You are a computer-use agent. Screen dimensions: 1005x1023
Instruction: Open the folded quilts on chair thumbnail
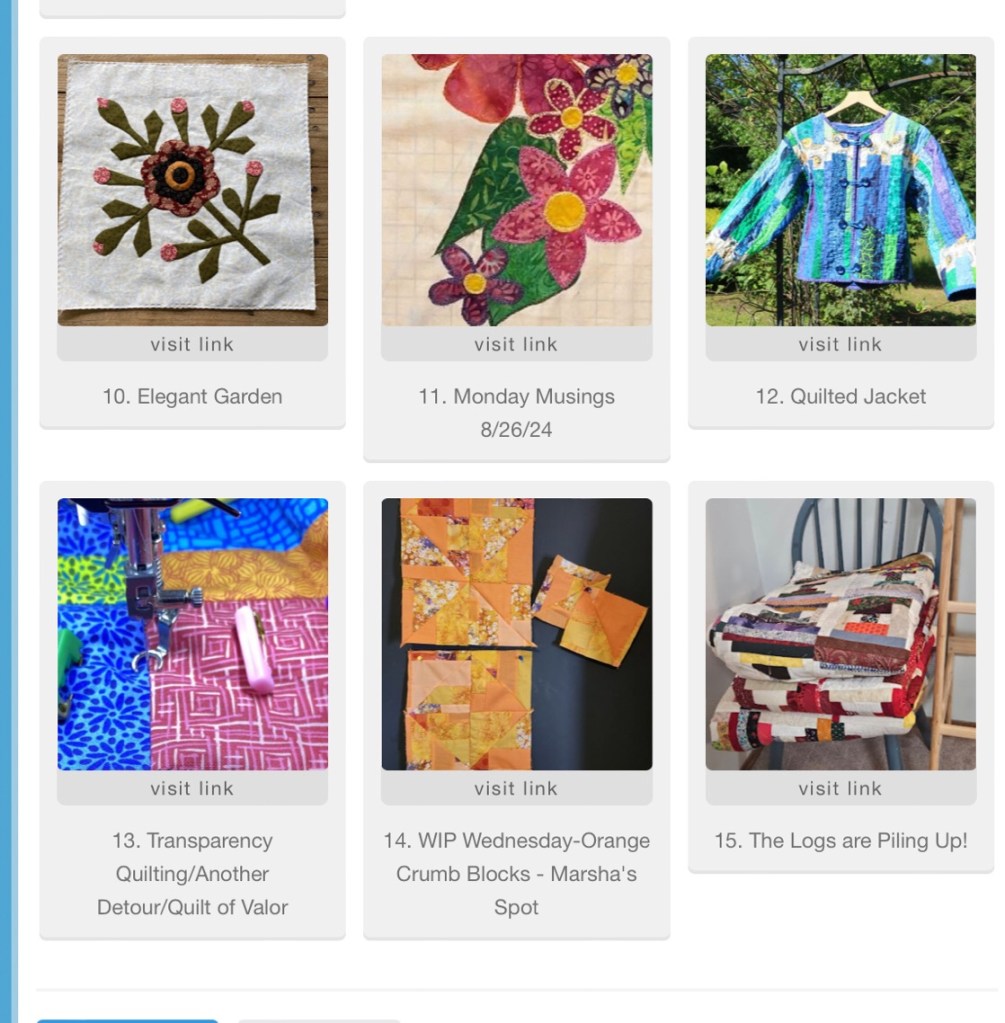click(841, 634)
